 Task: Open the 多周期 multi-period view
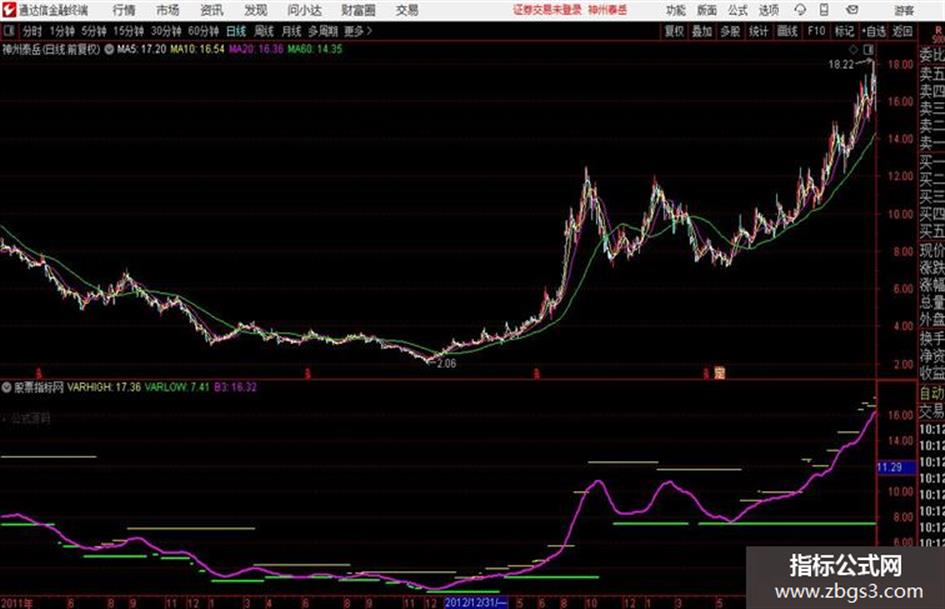click(x=323, y=31)
